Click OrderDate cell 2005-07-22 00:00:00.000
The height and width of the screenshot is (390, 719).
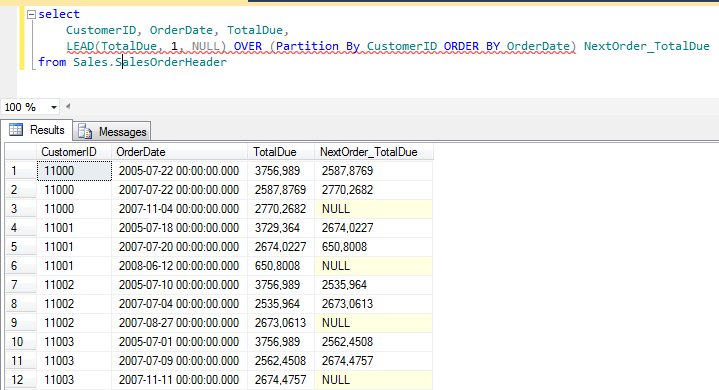(x=179, y=171)
